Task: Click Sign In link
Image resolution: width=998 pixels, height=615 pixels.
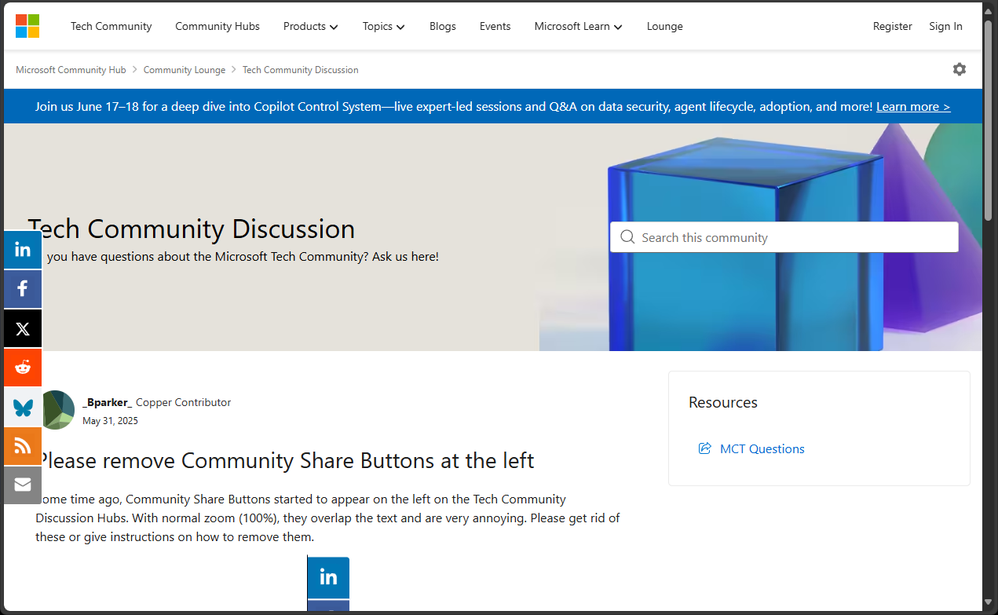Action: coord(945,26)
